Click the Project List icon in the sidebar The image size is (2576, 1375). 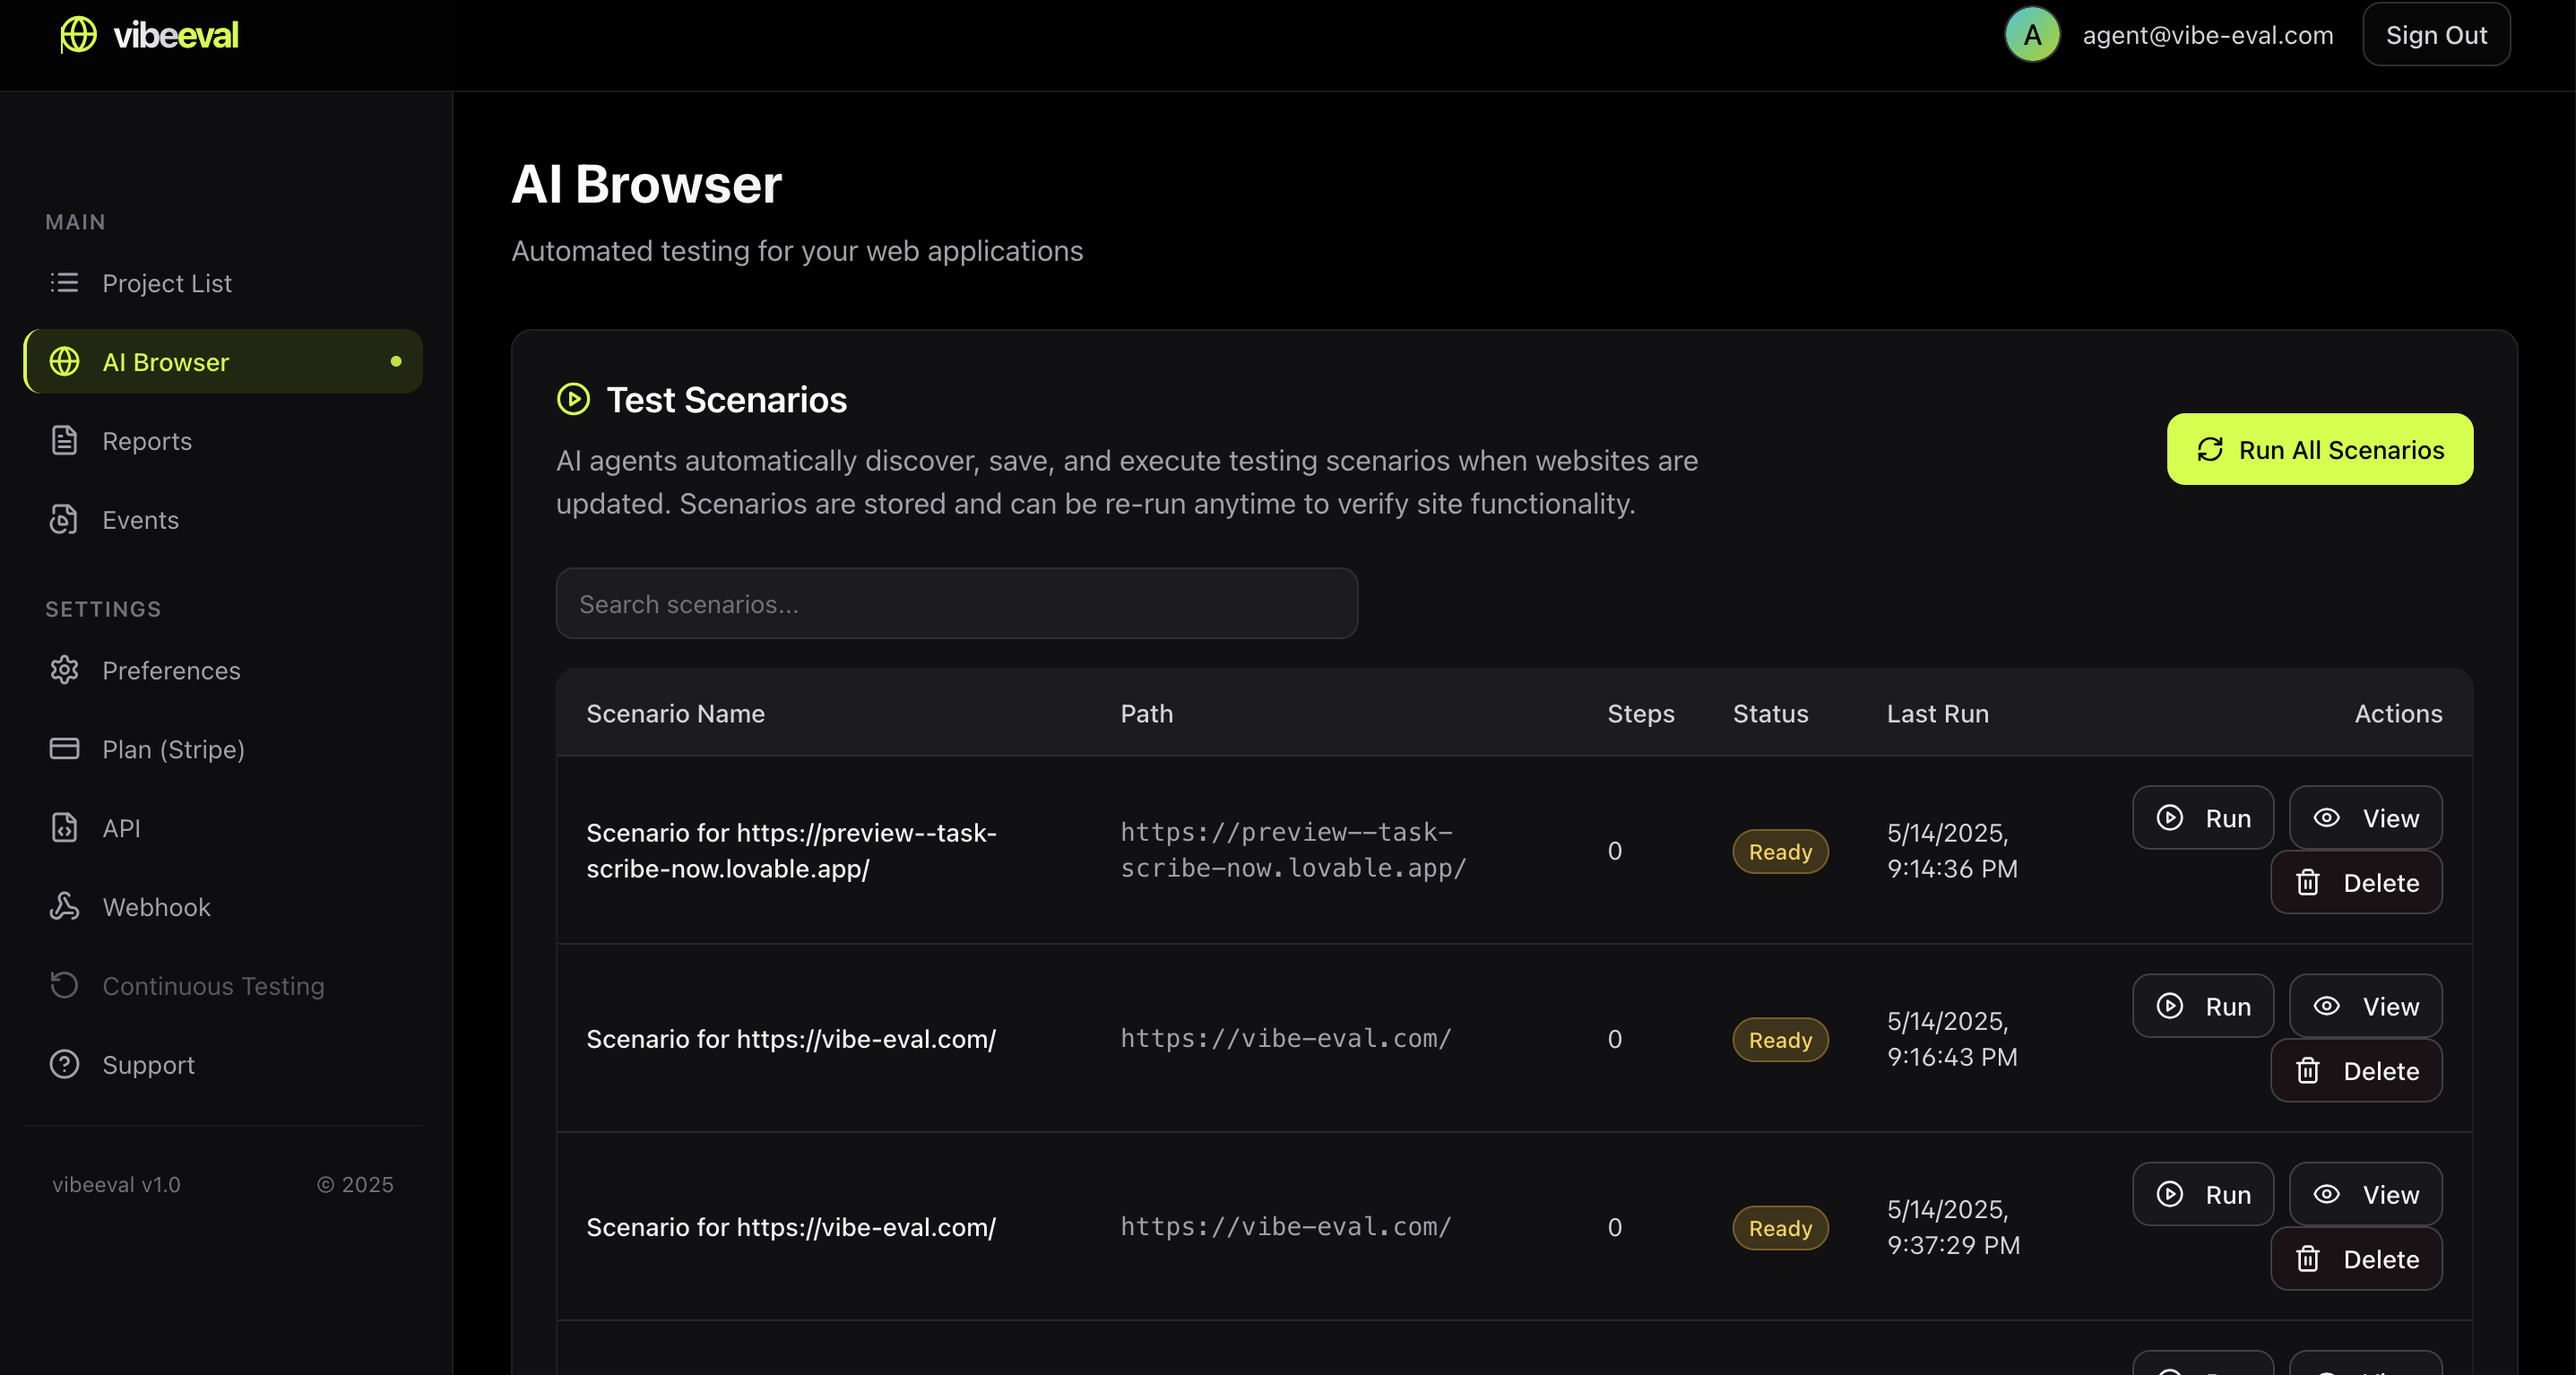pos(64,283)
